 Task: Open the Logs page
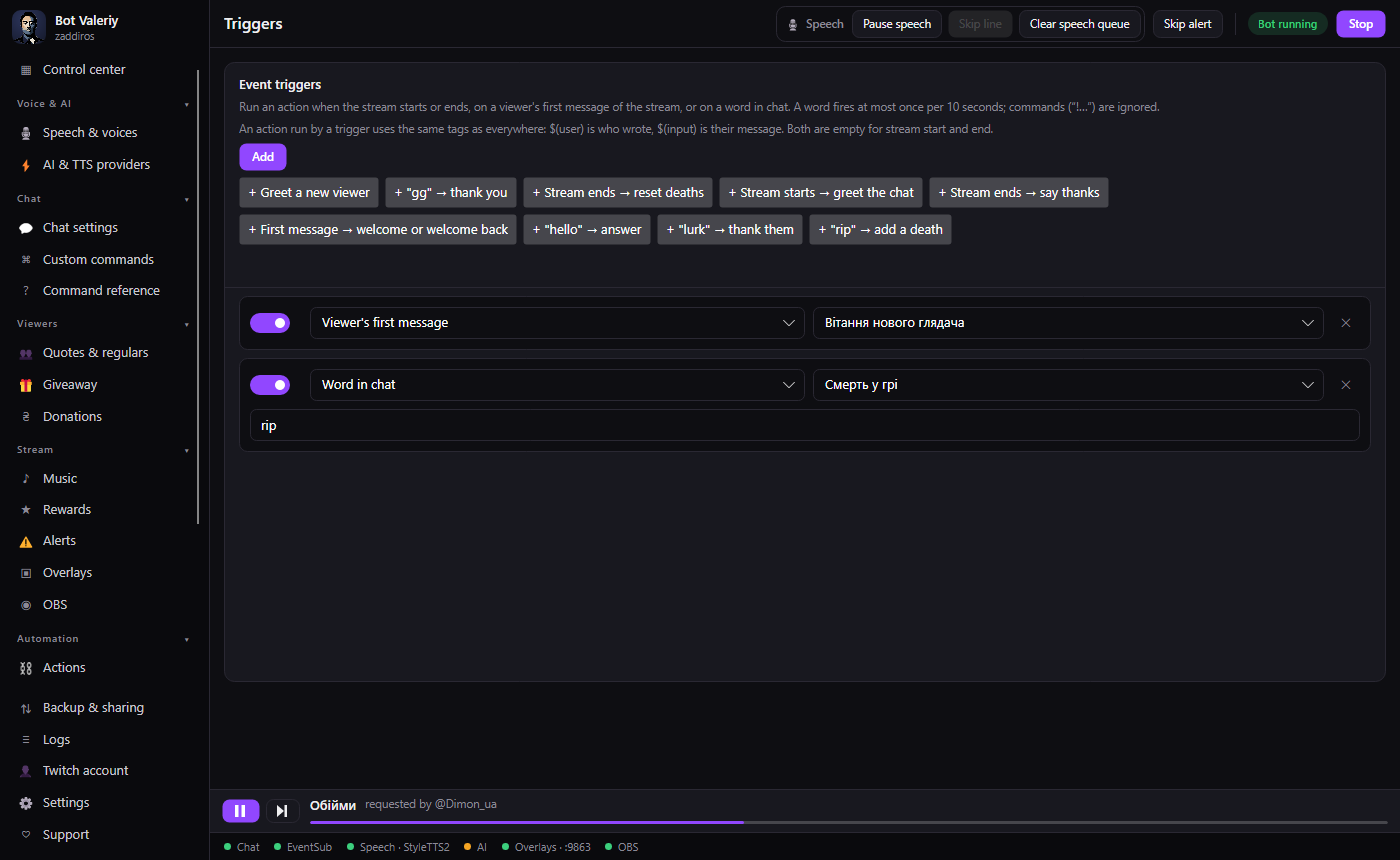(103, 740)
